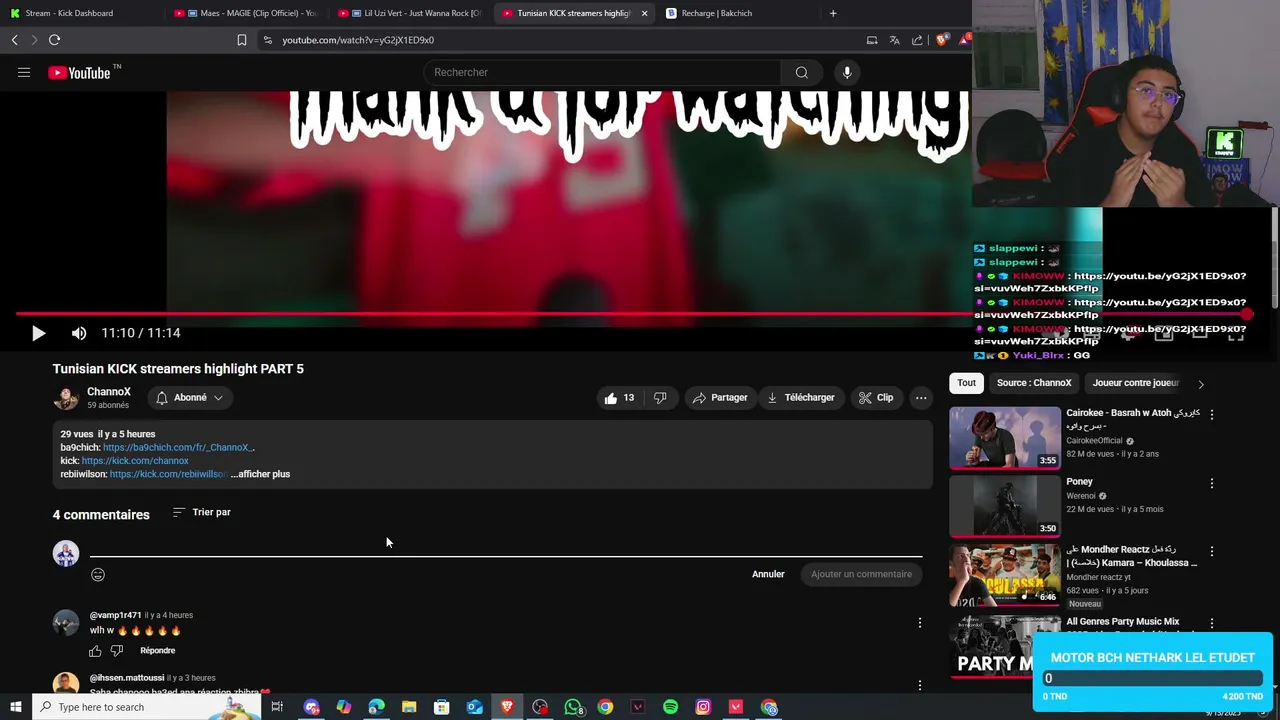Open the YouTube guide hamburger menu
The width and height of the screenshot is (1280, 720).
tap(24, 72)
